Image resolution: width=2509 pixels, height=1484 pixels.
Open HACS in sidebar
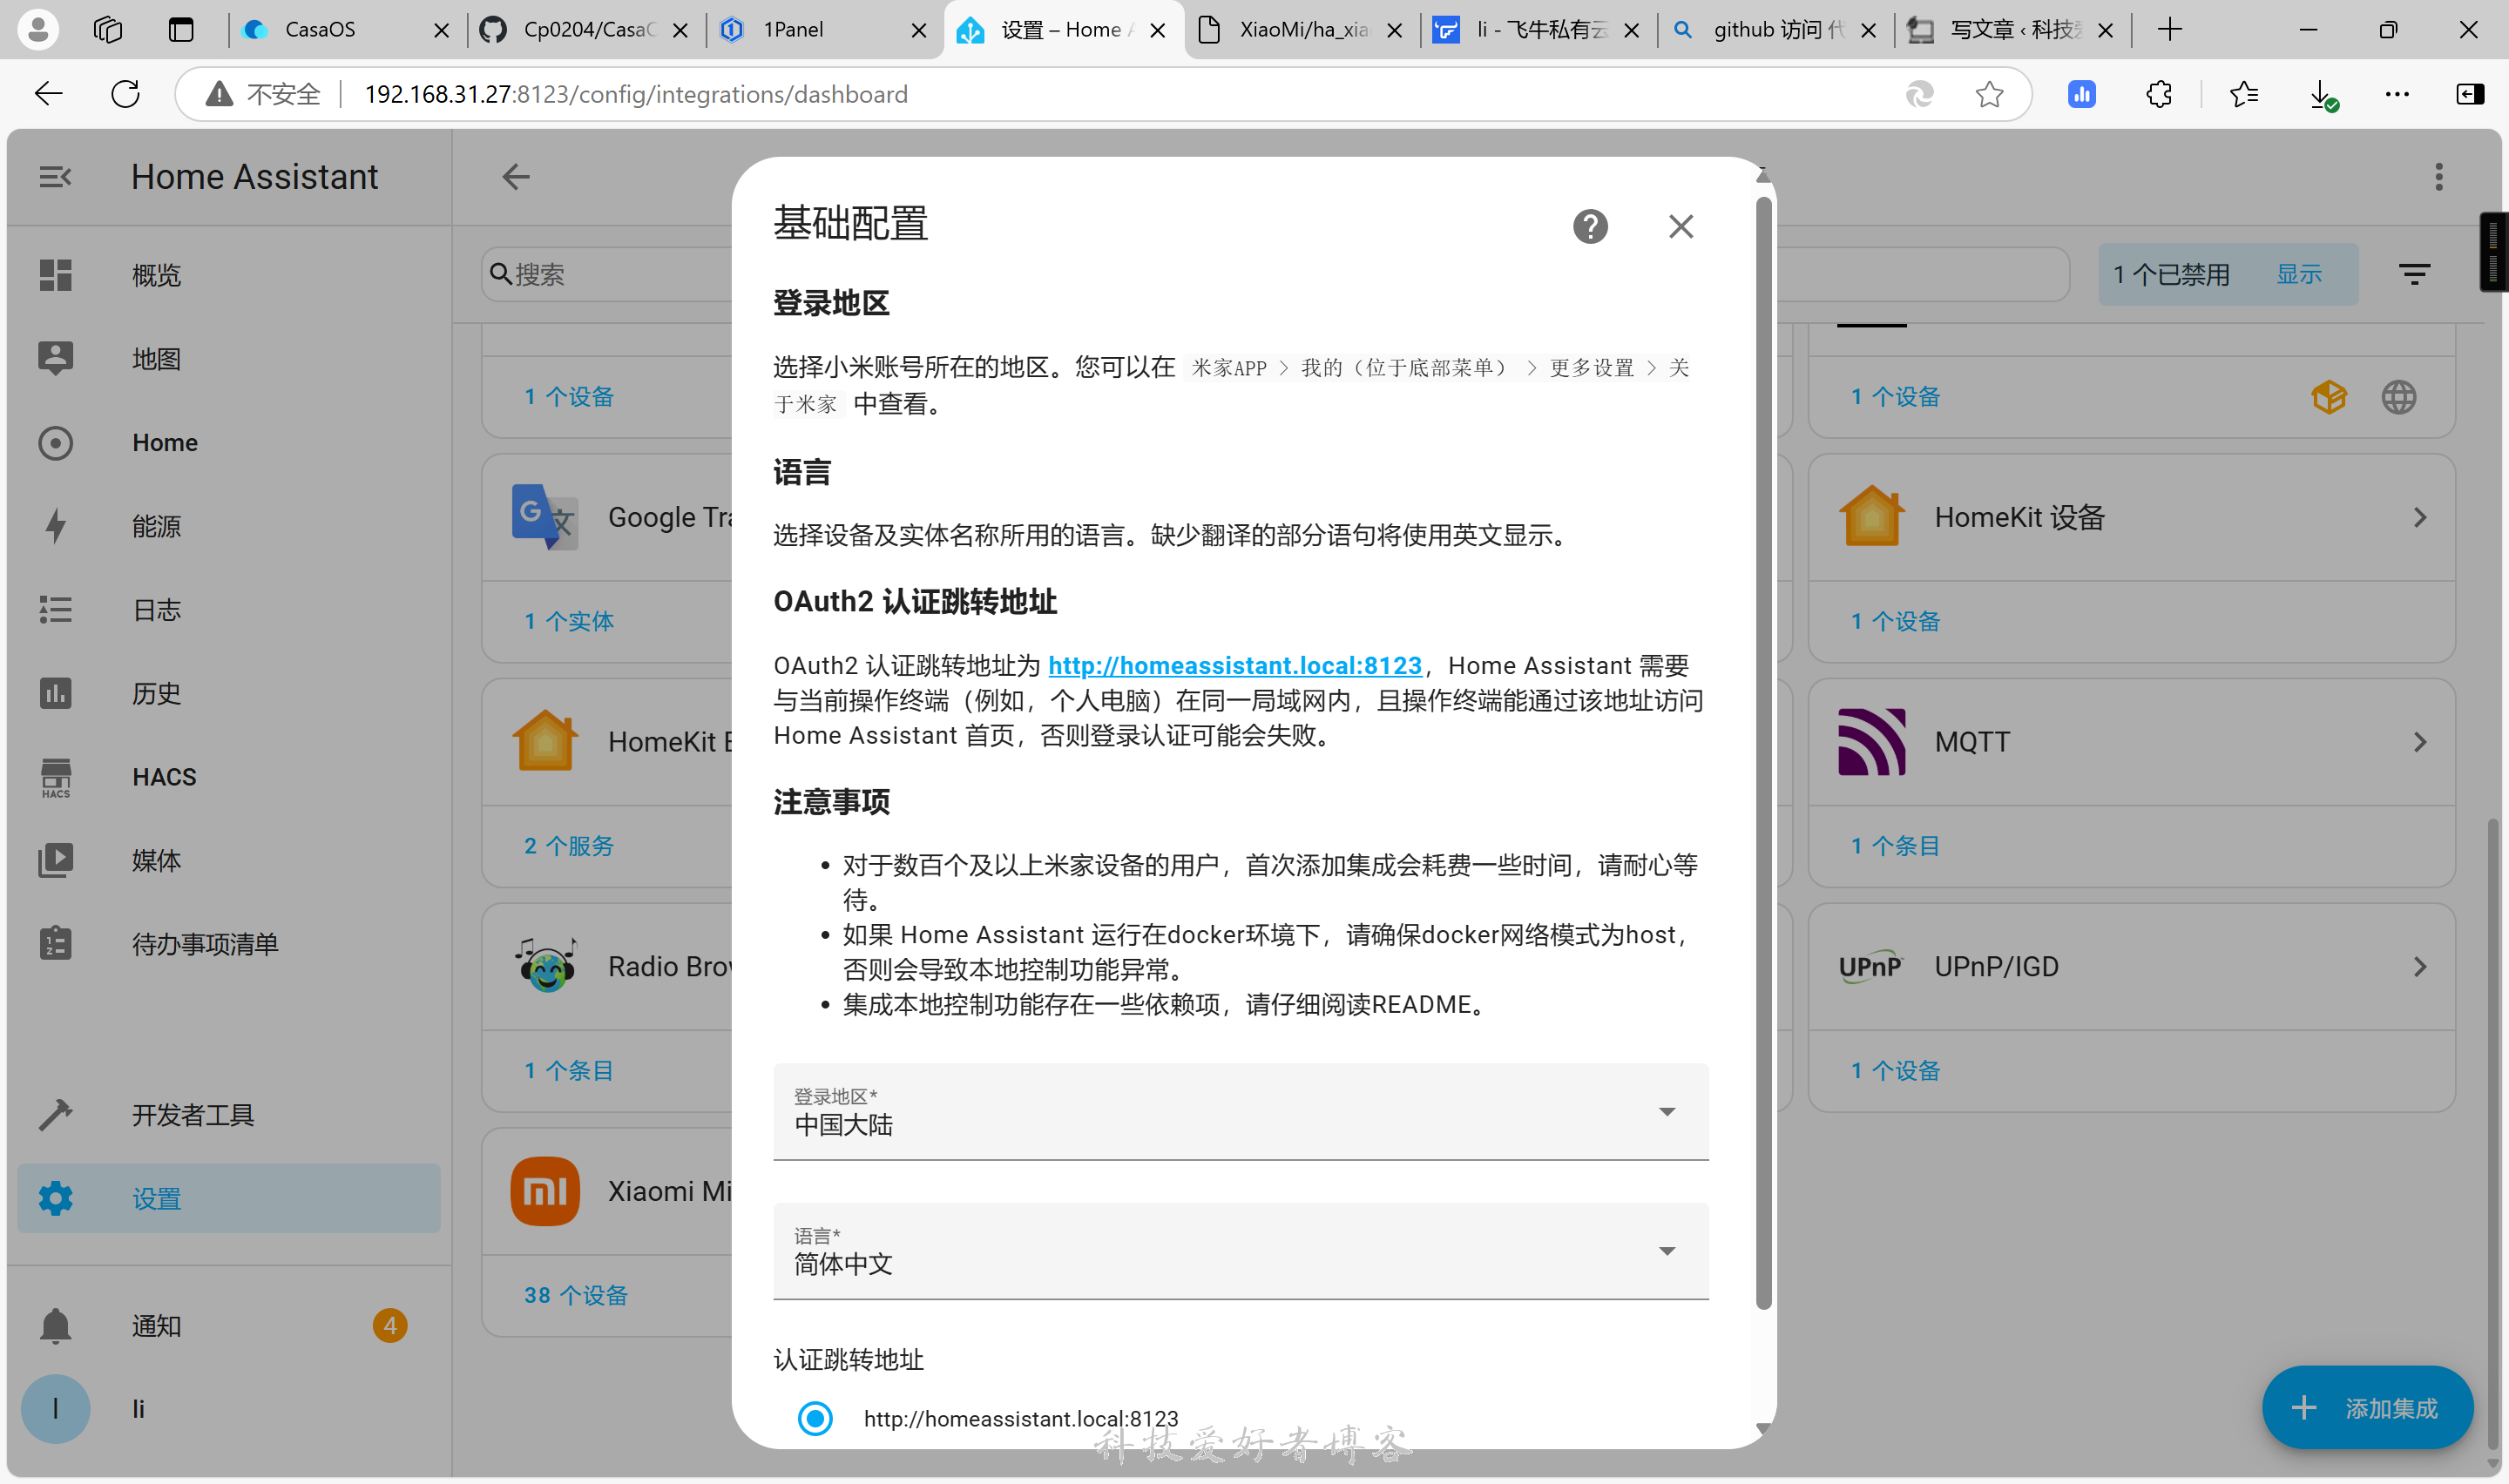tap(229, 777)
